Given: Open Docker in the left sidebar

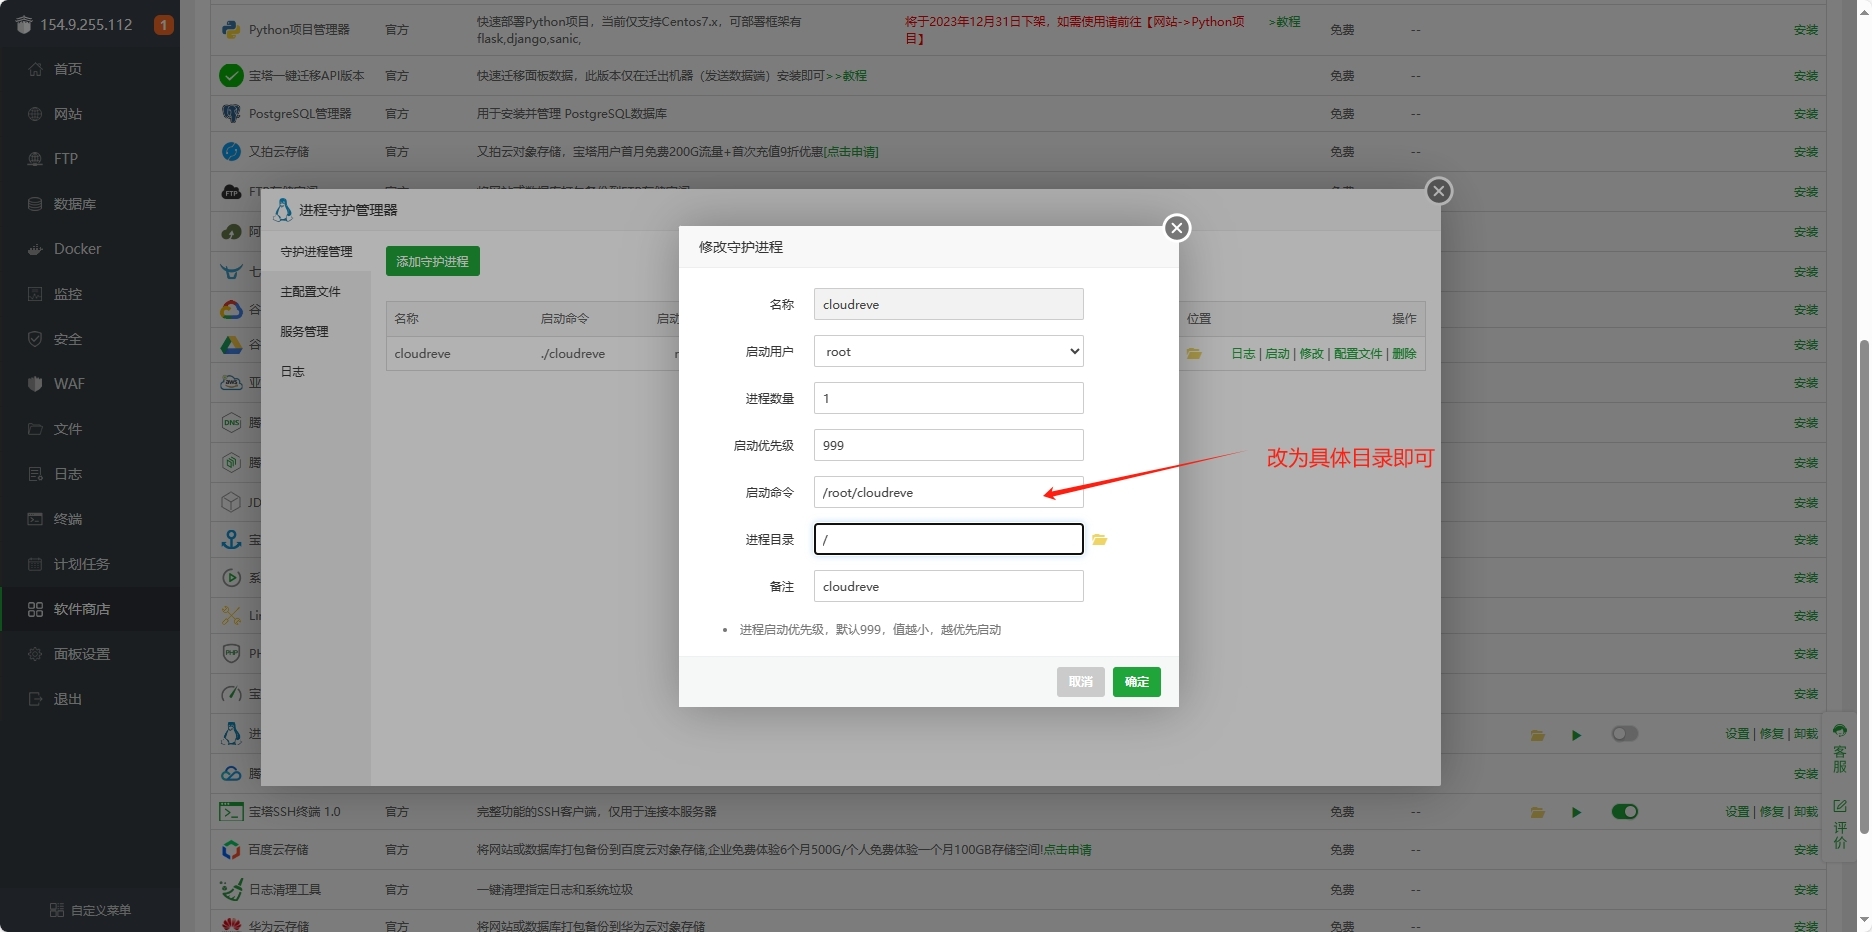Looking at the screenshot, I should click(x=77, y=249).
